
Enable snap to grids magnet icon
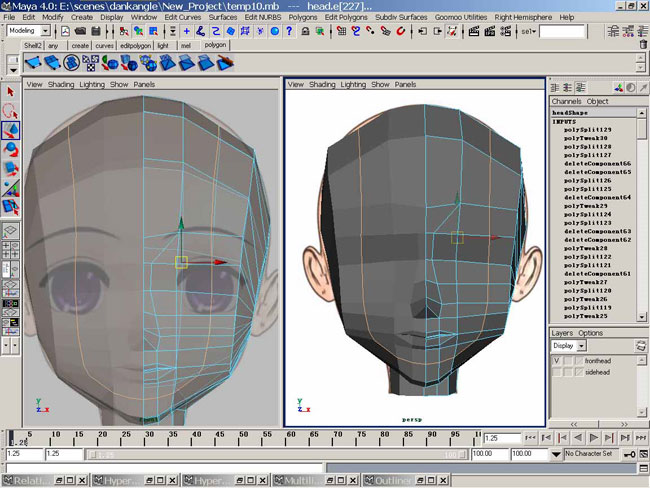pyautogui.click(x=341, y=31)
